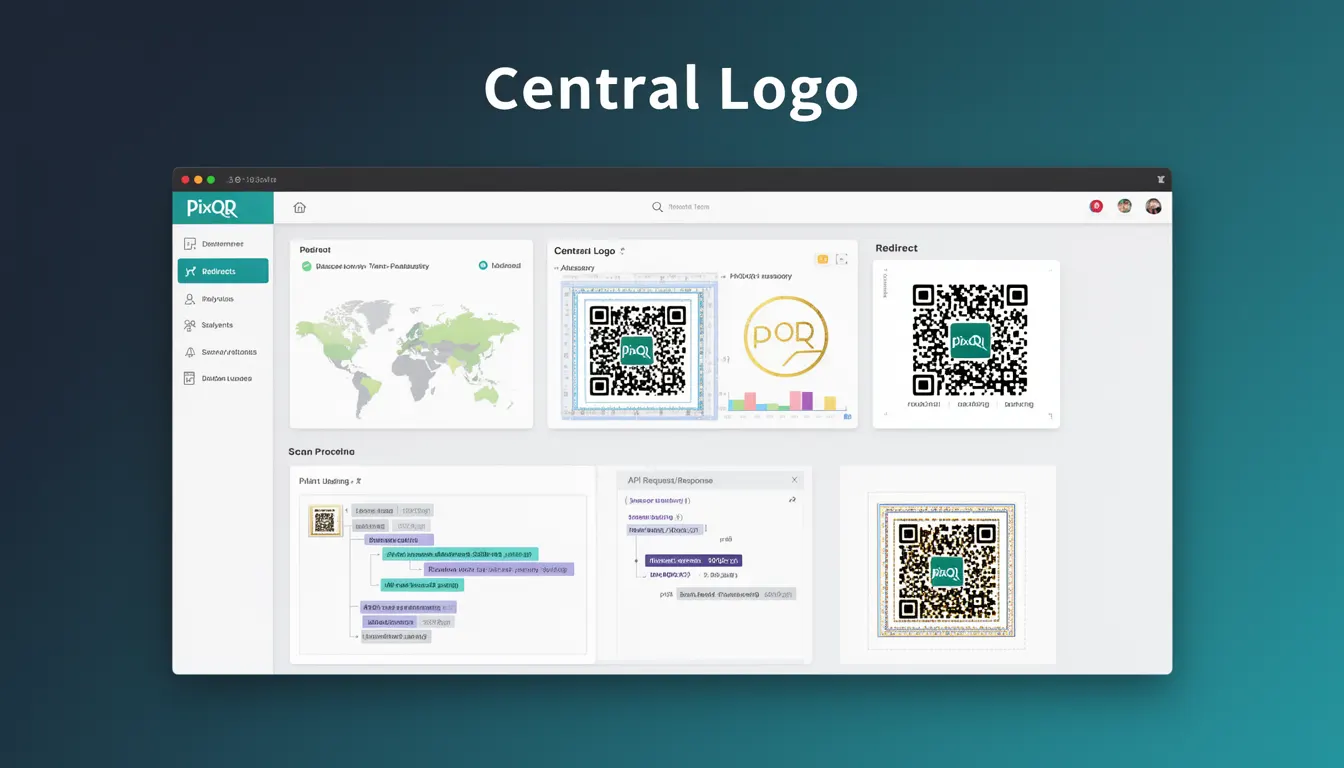This screenshot has height=768, width=1344.
Task: Open the sidebar item with the single-person icon
Action: tap(223, 299)
